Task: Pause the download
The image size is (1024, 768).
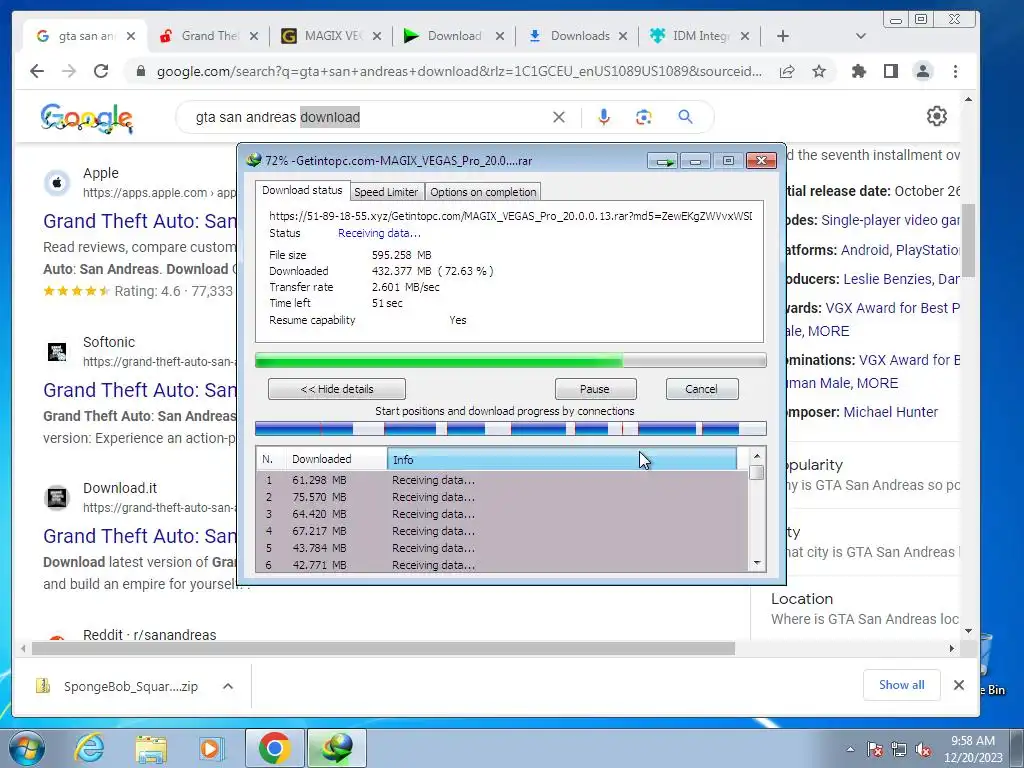Action: 595,389
